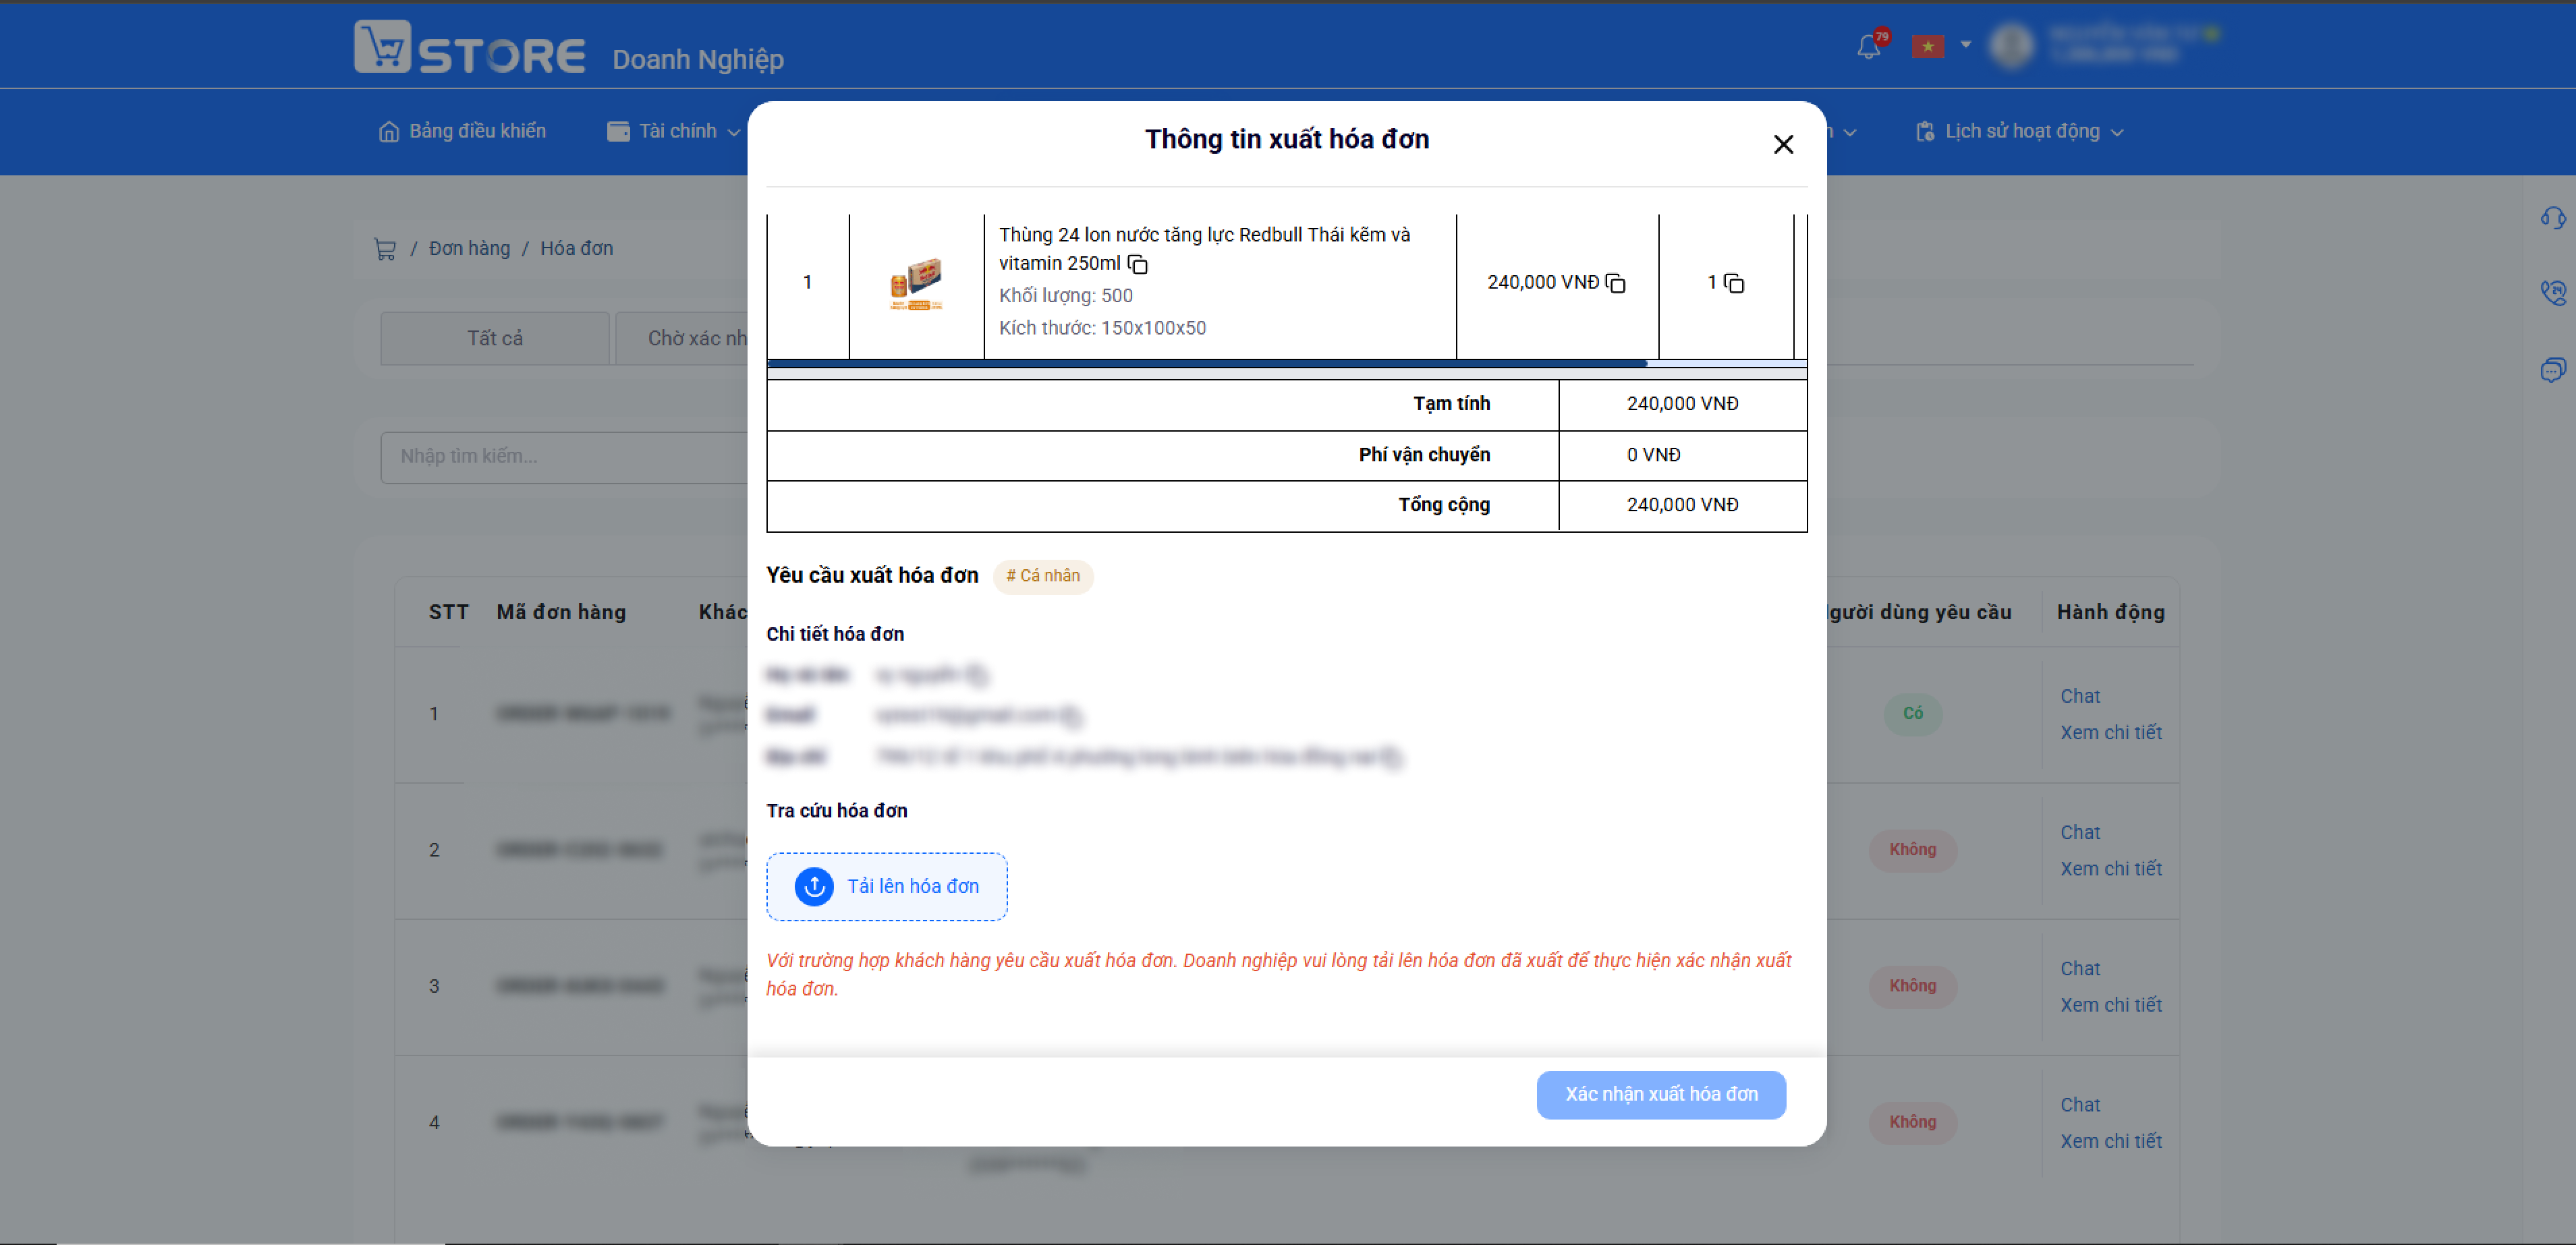Click the breadcrumb cart icon
This screenshot has width=2576, height=1245.
click(x=385, y=248)
